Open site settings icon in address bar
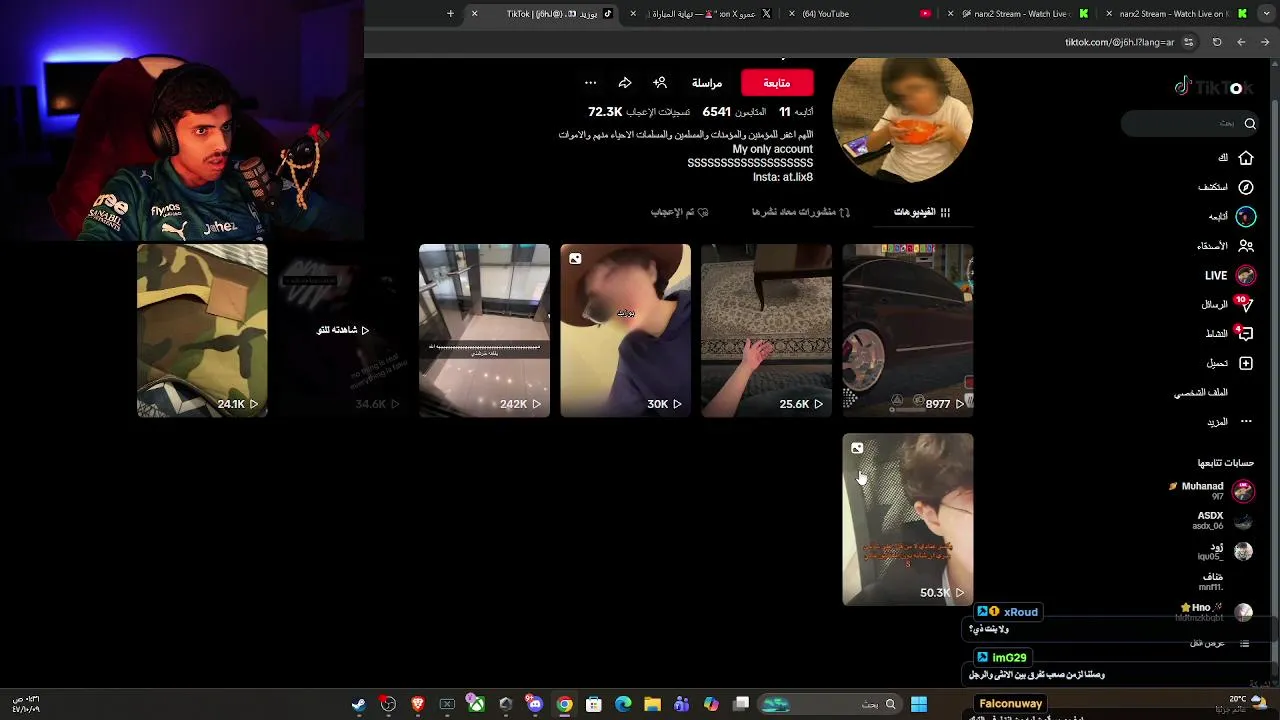This screenshot has width=1280, height=720. tap(1188, 42)
